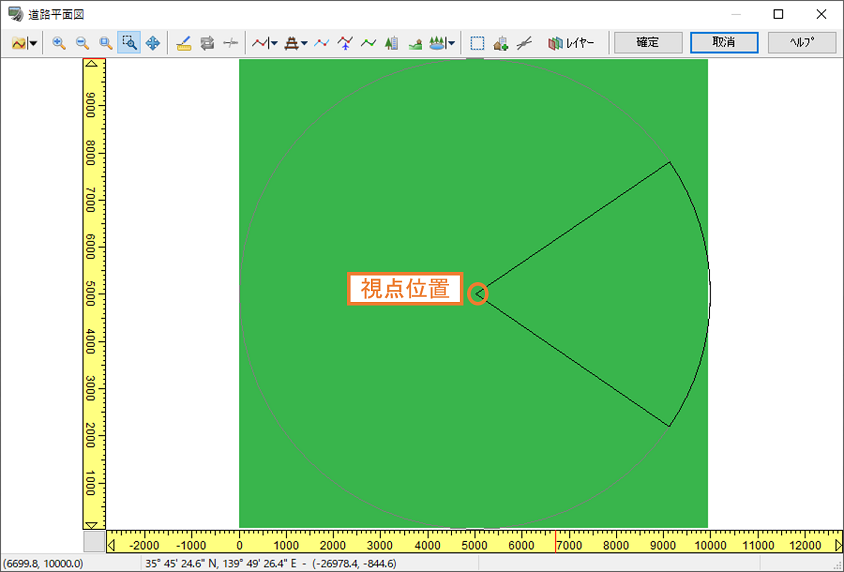This screenshot has height=572, width=844.
Task: Click the tree and building placement icon
Action: 392,43
